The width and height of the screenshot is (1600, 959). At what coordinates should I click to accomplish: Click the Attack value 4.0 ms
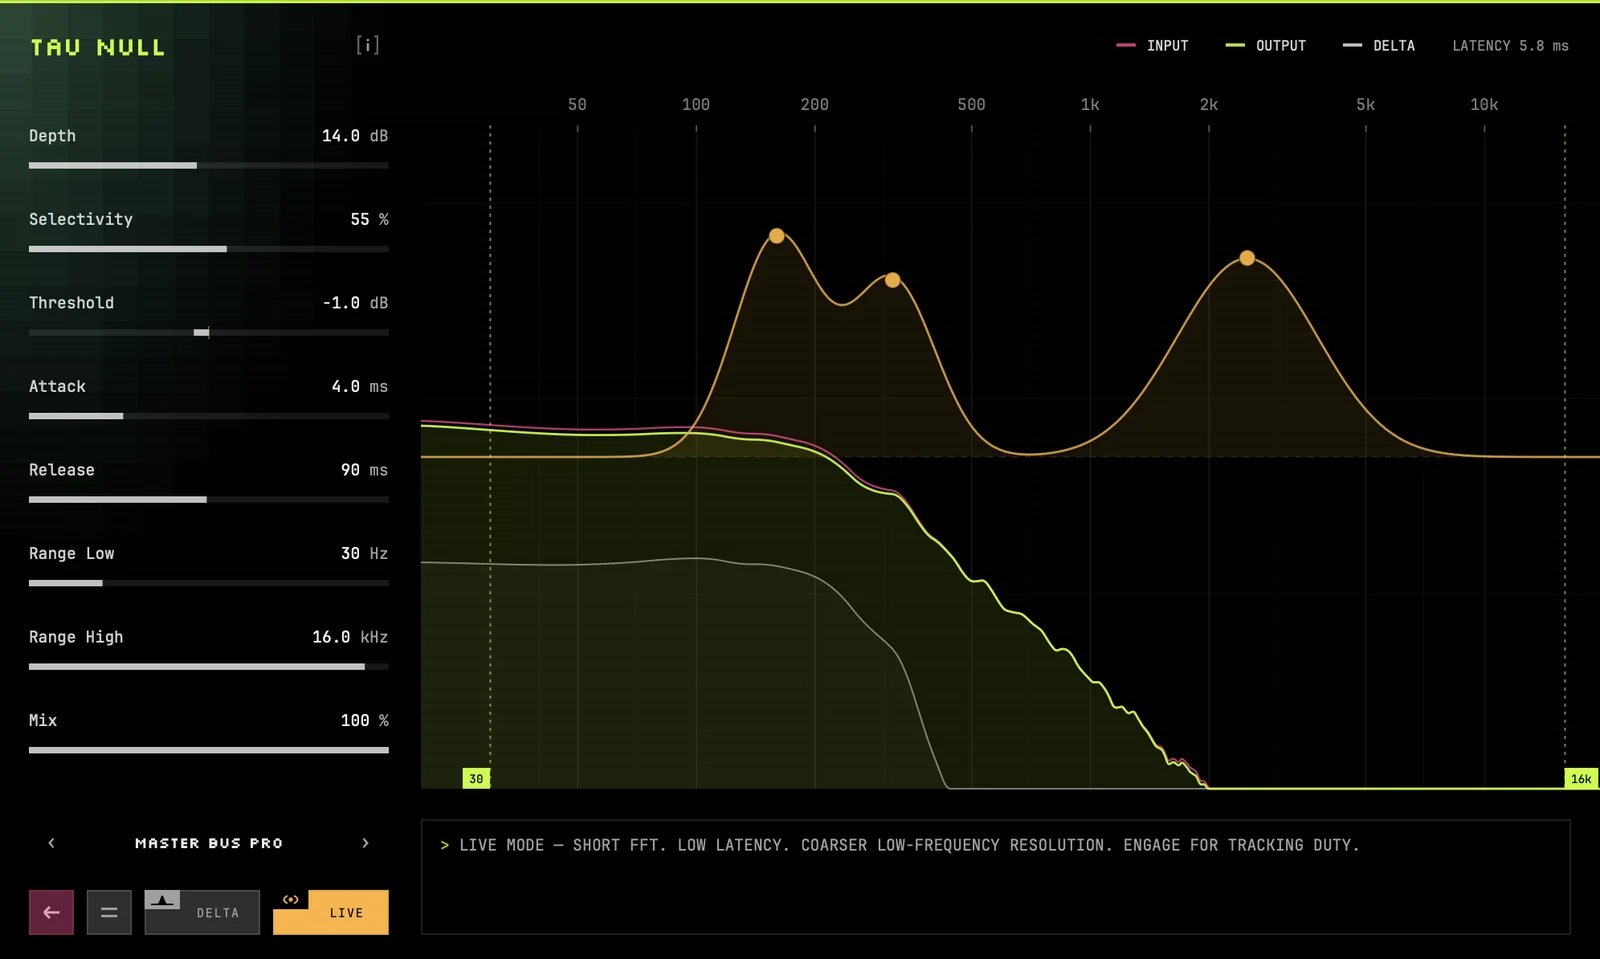(359, 386)
